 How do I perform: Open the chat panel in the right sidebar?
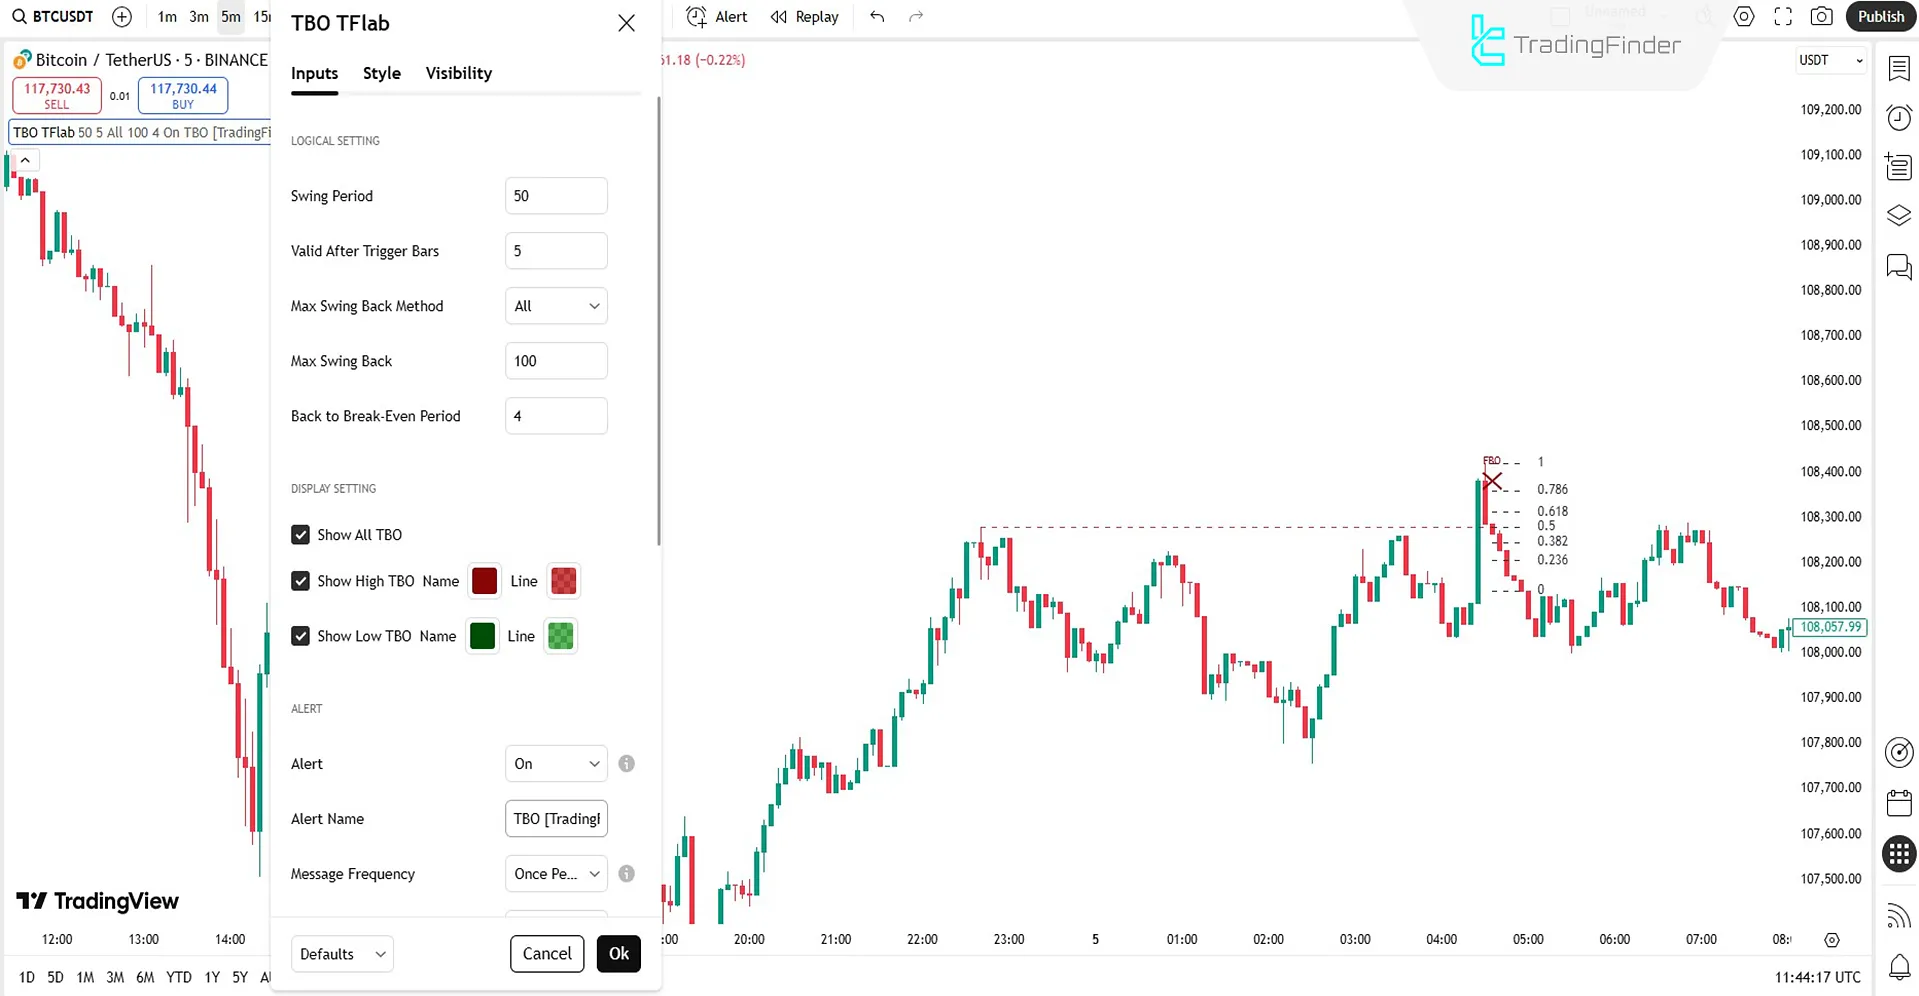[1899, 267]
